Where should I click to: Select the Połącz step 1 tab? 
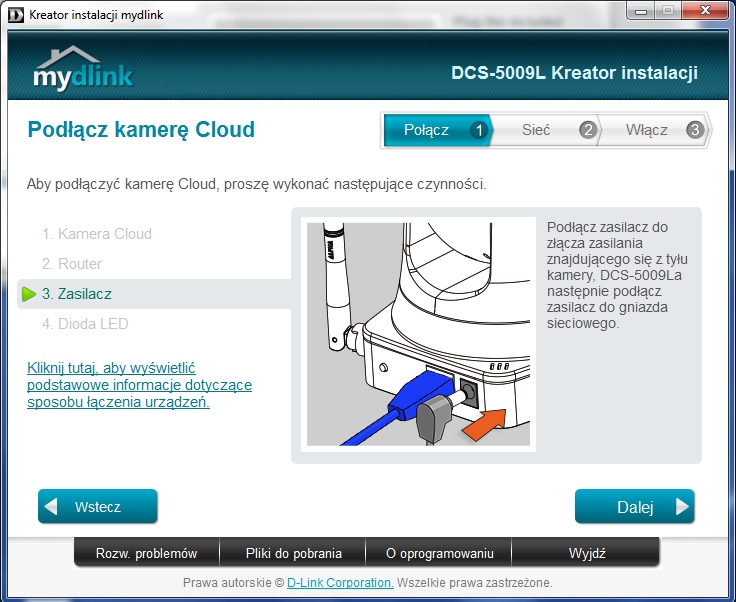[x=437, y=130]
